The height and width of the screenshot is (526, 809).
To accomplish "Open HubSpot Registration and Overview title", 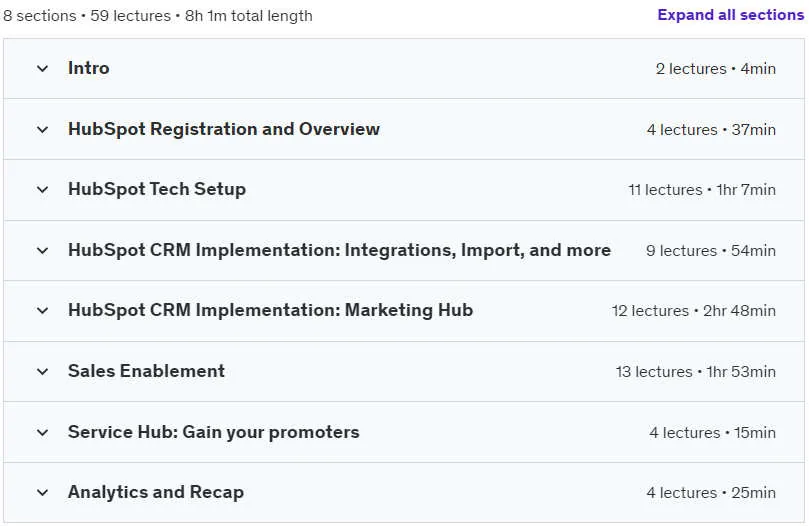I will point(224,129).
